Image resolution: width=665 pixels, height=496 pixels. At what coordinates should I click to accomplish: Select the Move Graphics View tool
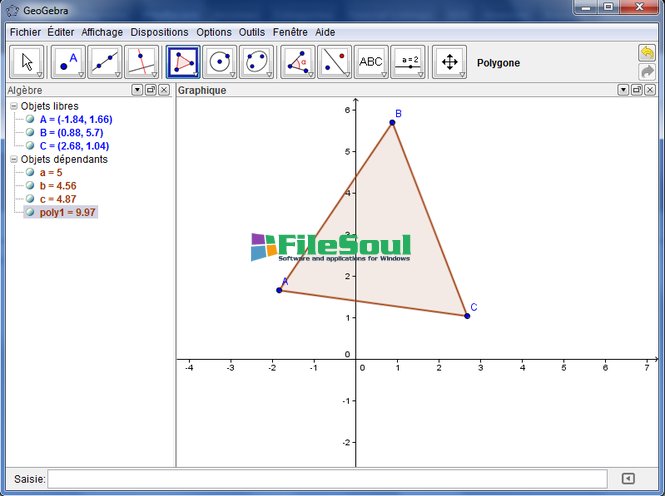point(449,62)
